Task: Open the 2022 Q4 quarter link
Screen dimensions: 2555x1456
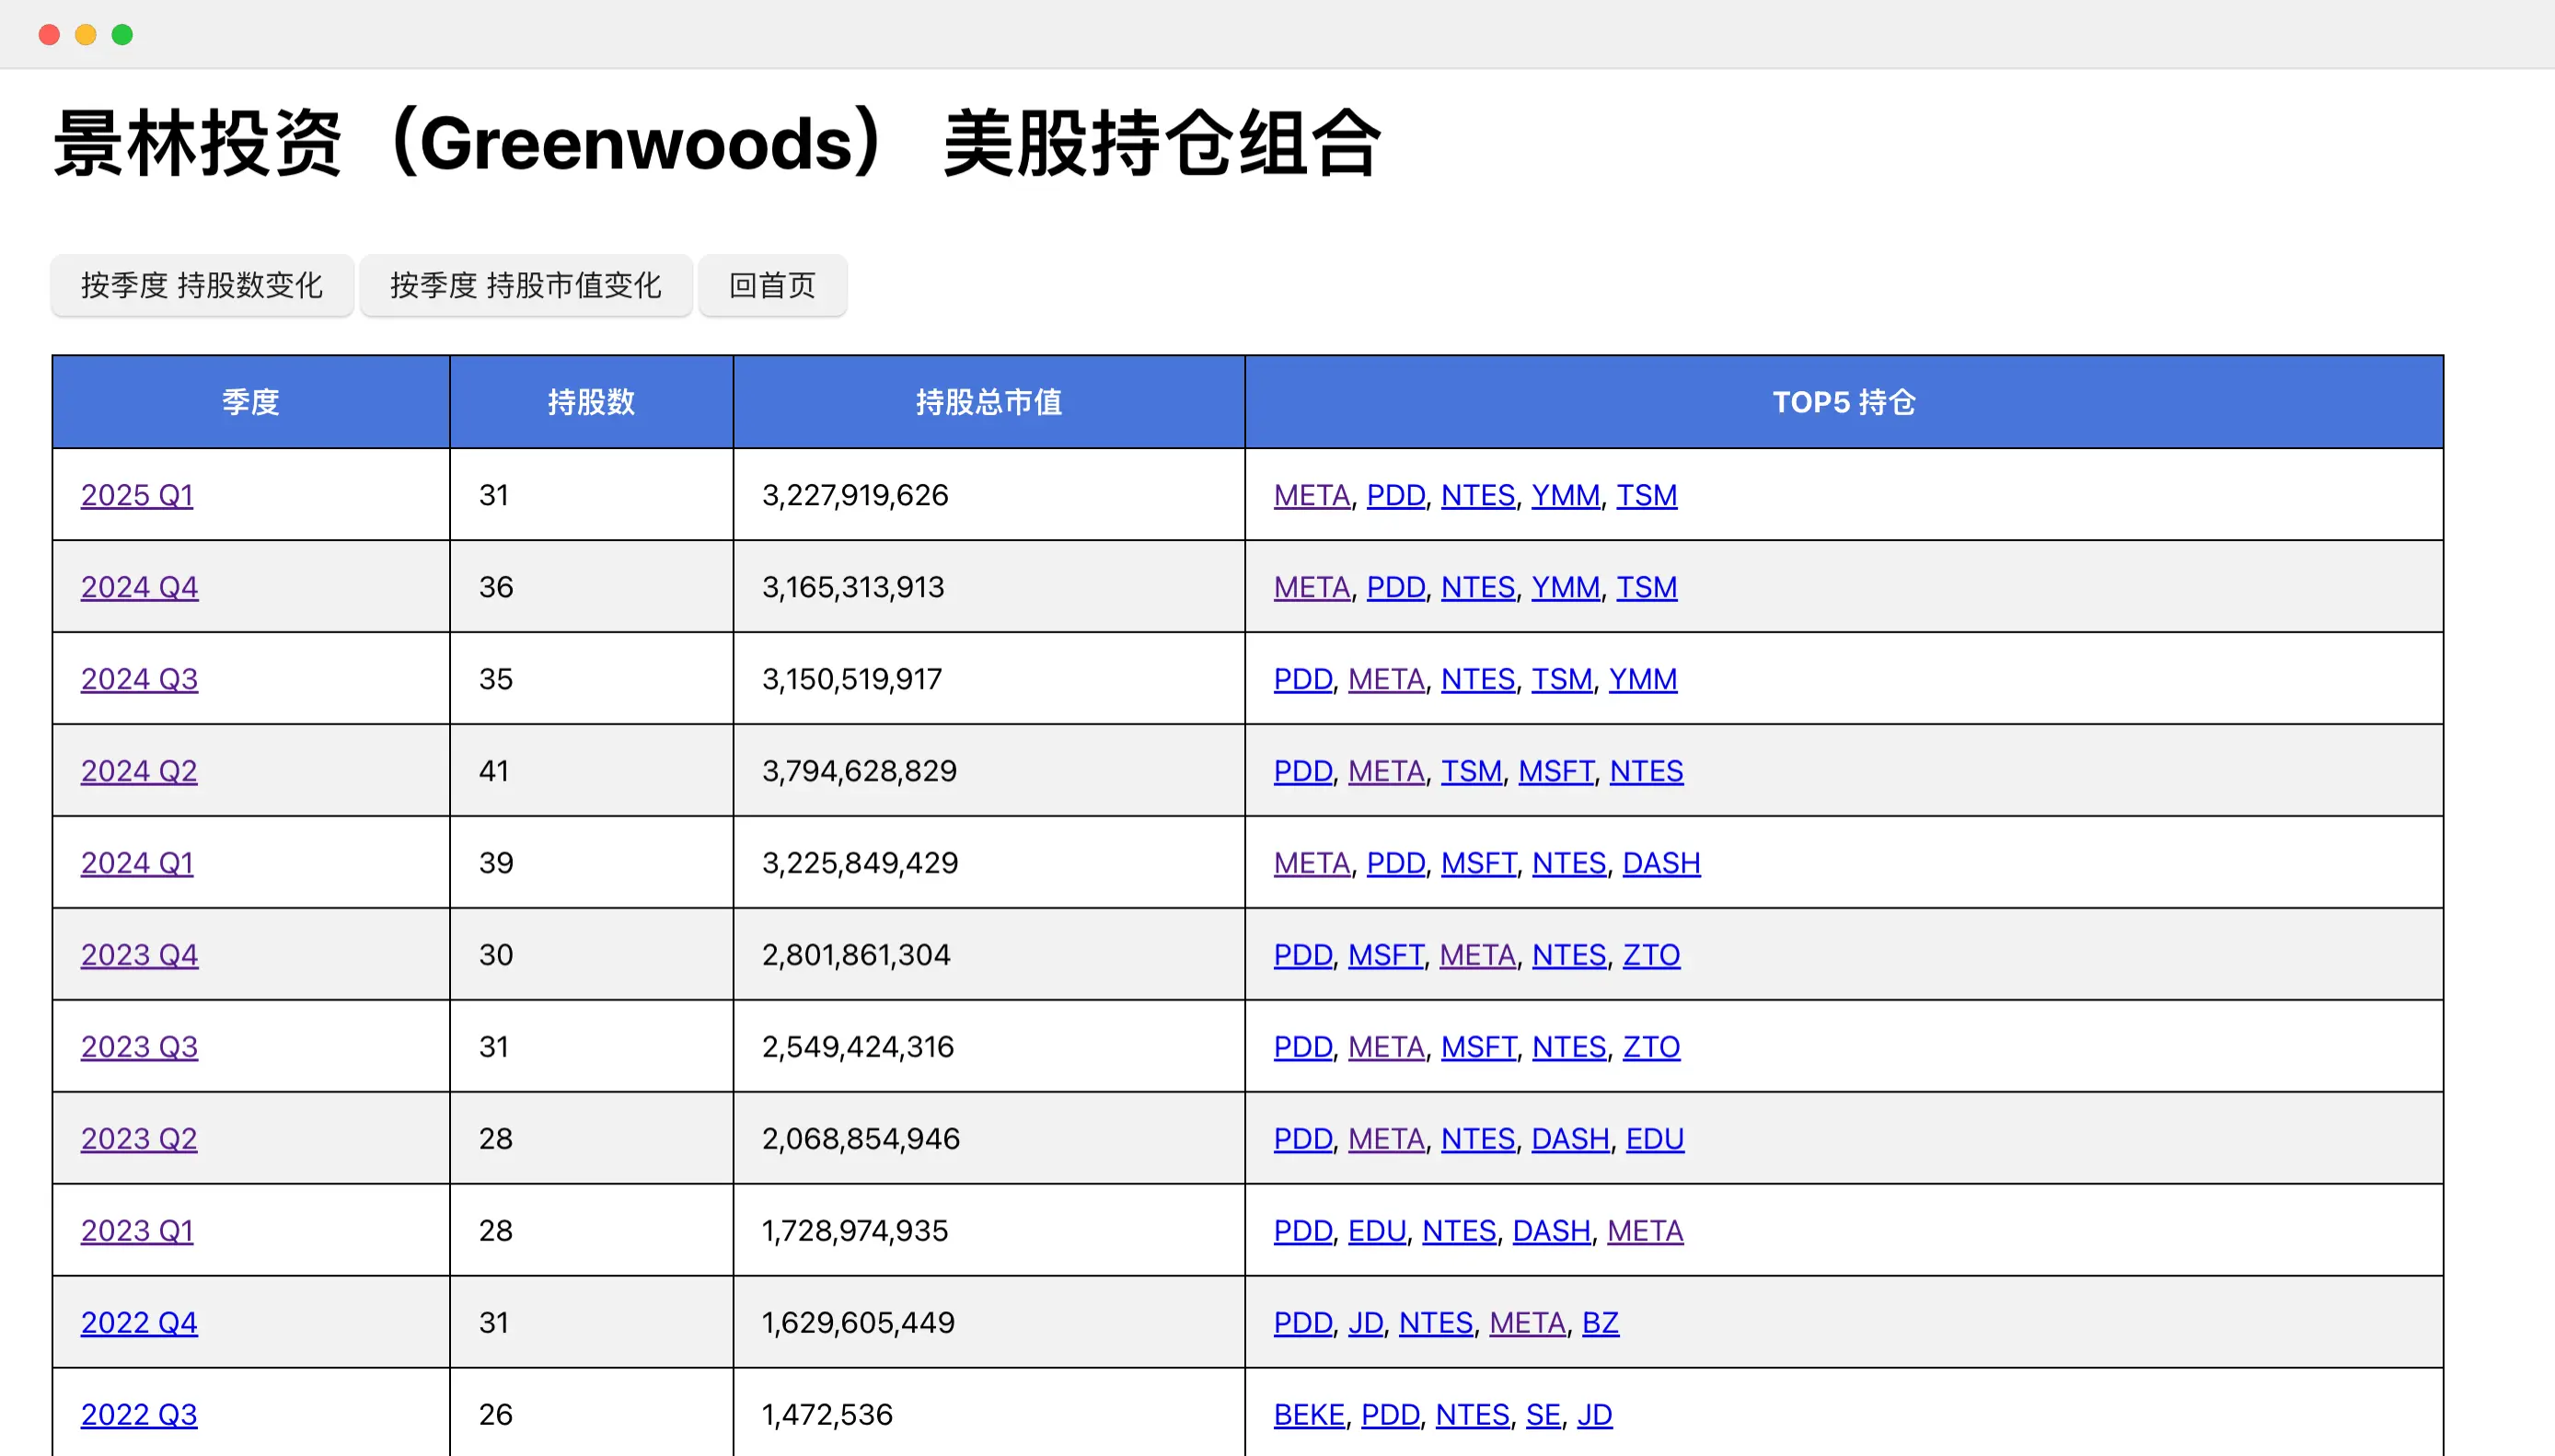Action: (139, 1323)
